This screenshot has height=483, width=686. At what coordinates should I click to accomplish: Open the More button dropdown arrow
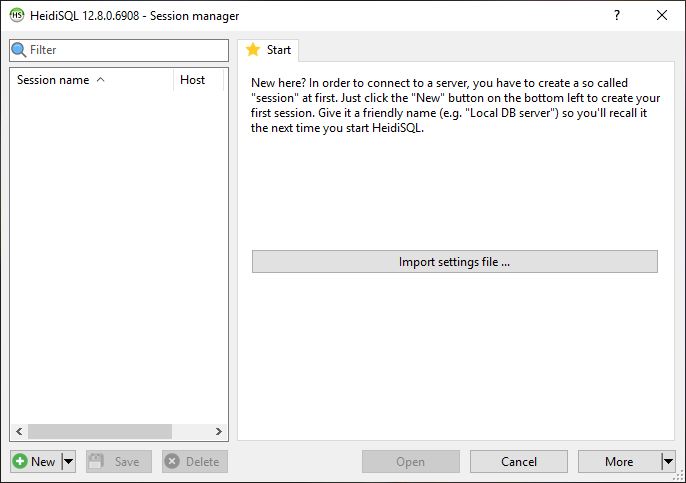click(x=668, y=461)
